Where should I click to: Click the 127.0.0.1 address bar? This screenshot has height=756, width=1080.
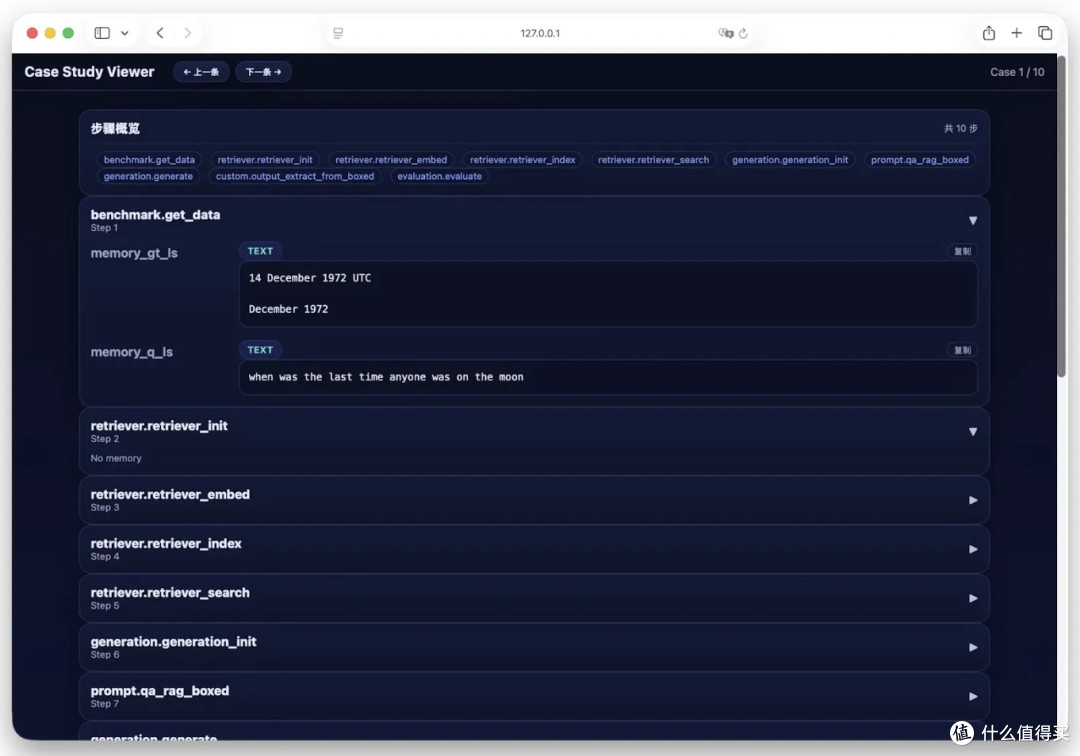540,33
